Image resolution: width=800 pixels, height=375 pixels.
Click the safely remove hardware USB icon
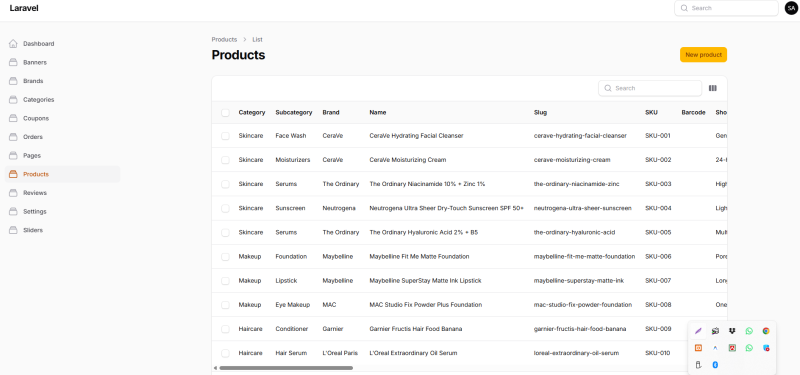[698, 365]
